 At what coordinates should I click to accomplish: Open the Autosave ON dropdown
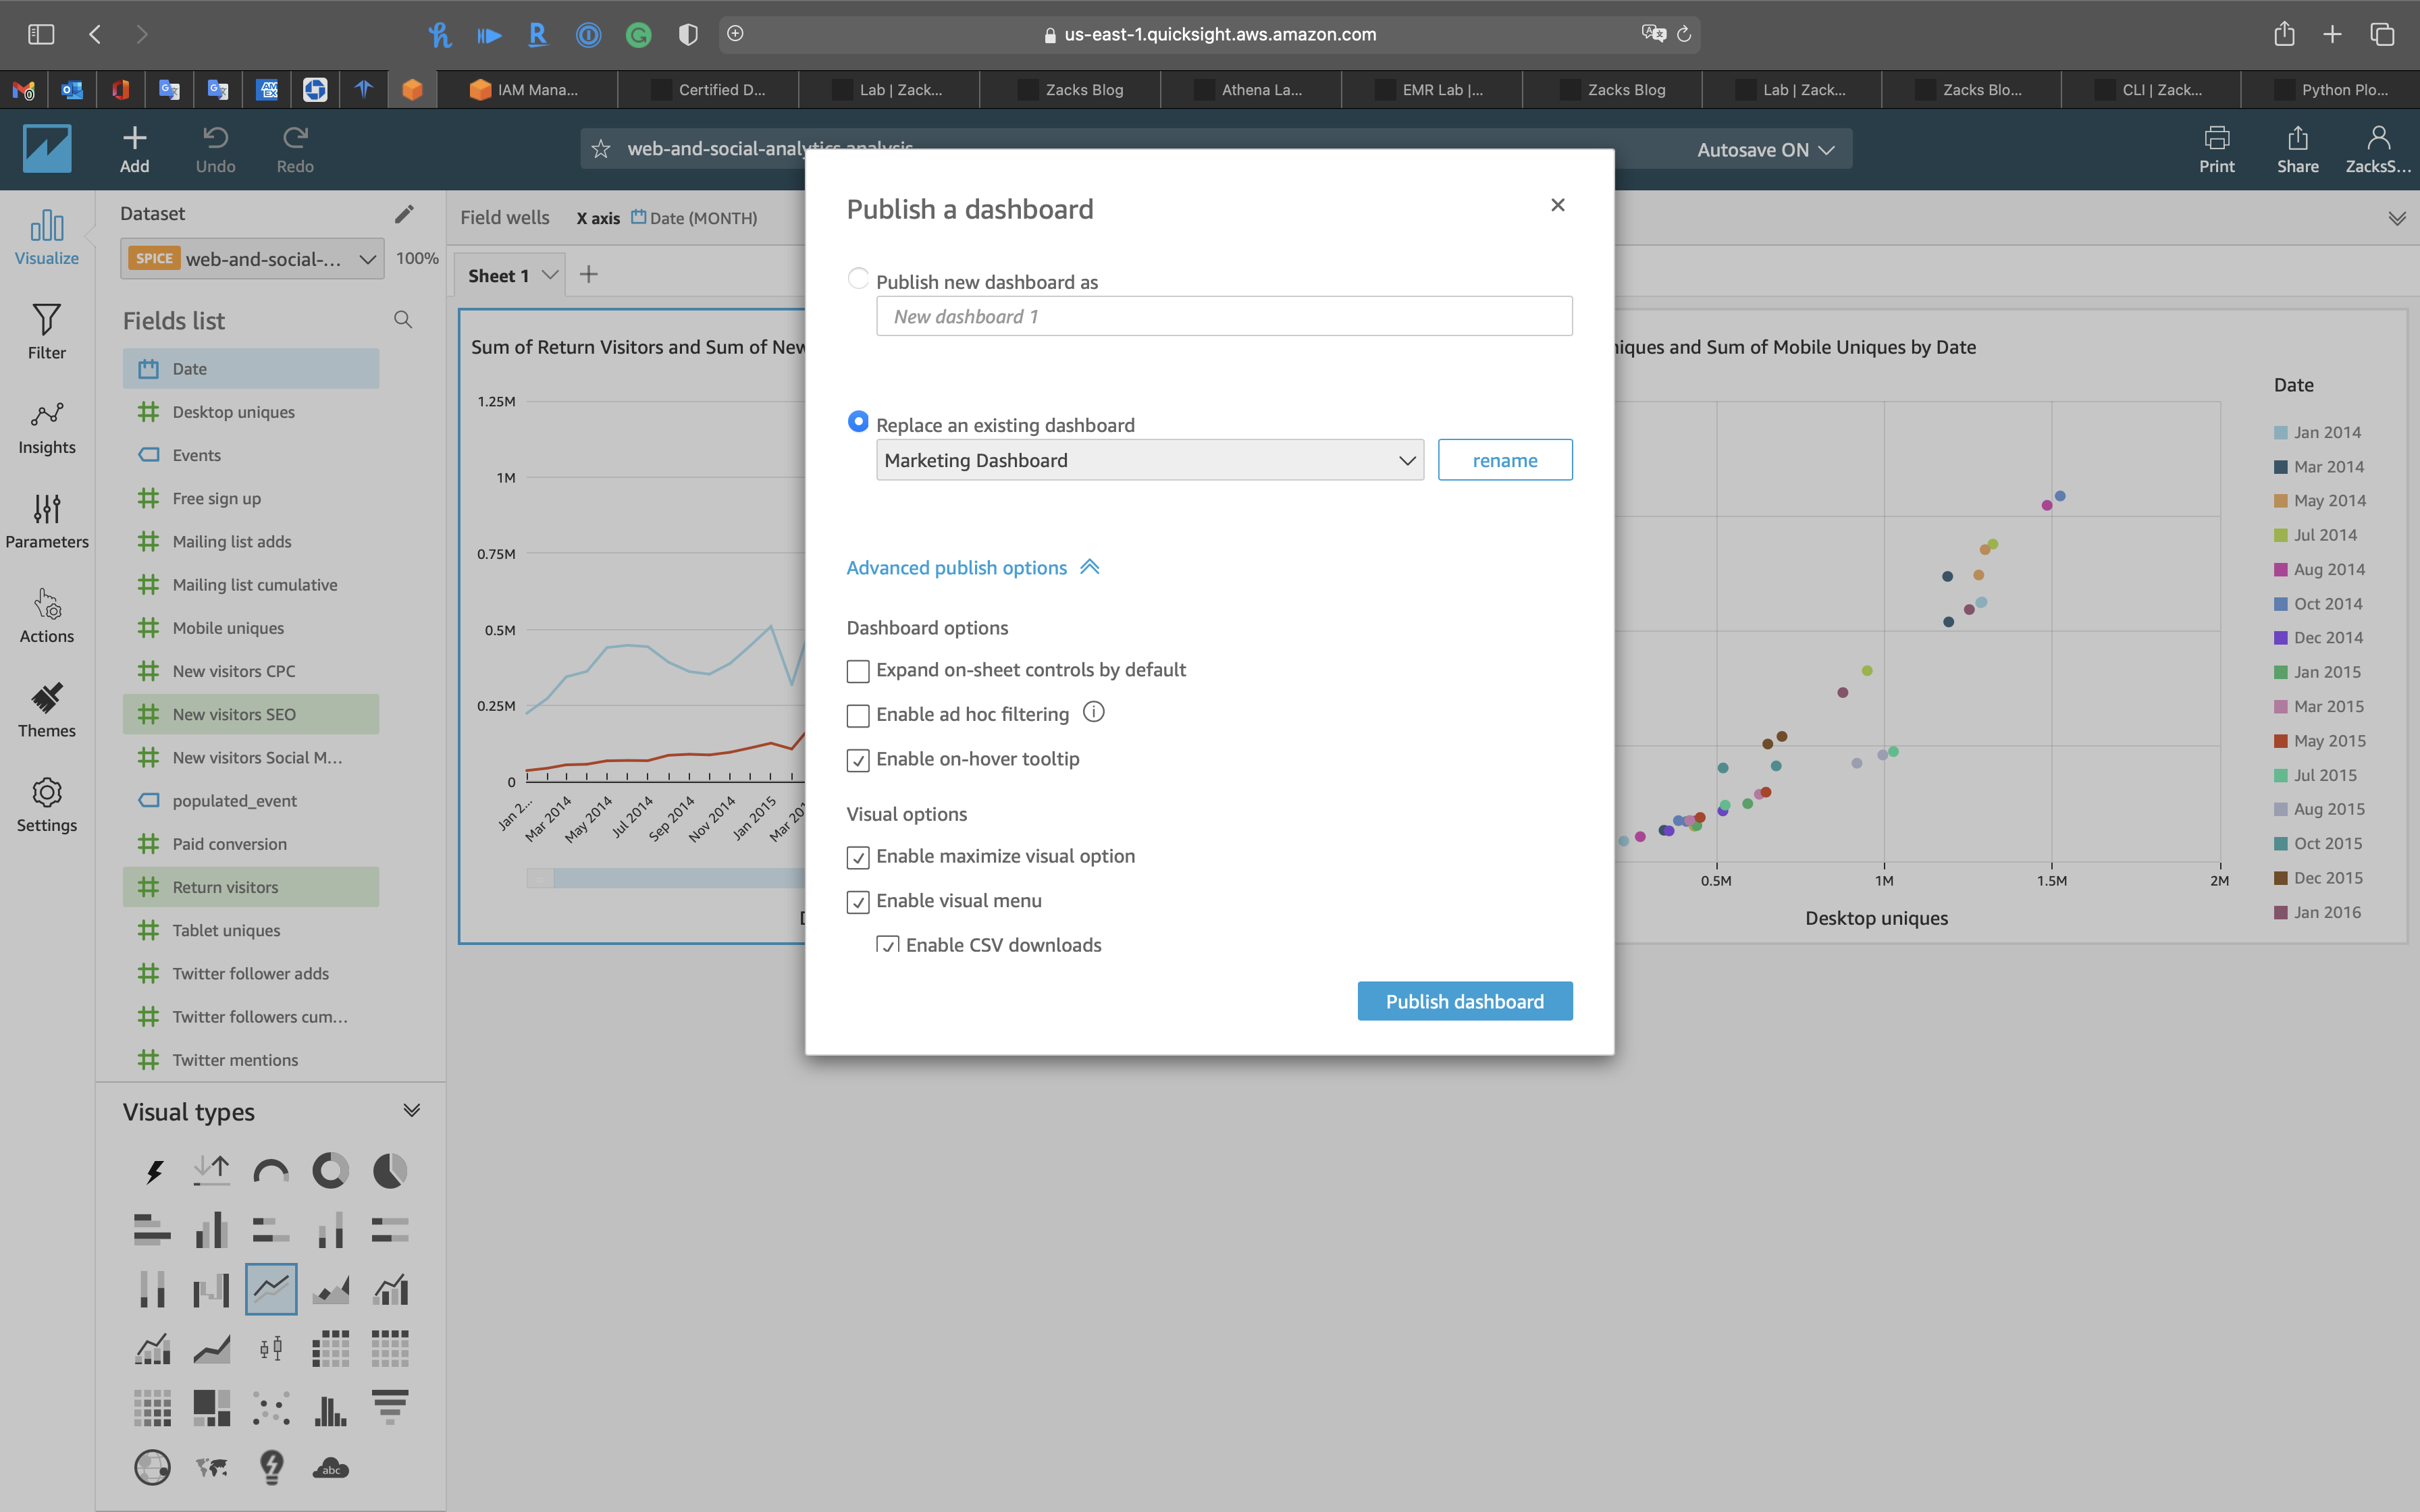(x=1764, y=149)
